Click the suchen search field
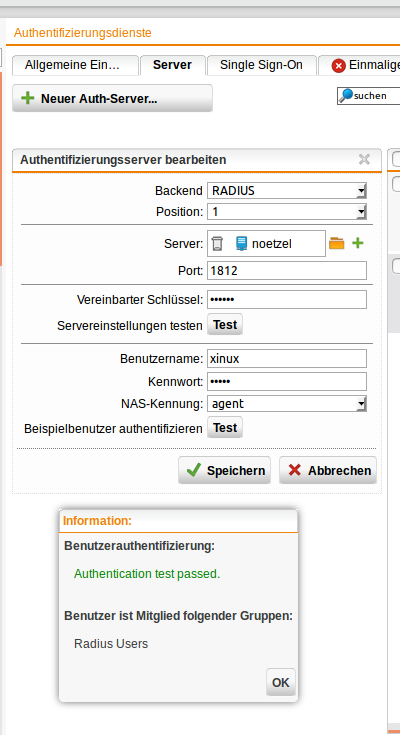The height and width of the screenshot is (735, 400). click(x=369, y=96)
